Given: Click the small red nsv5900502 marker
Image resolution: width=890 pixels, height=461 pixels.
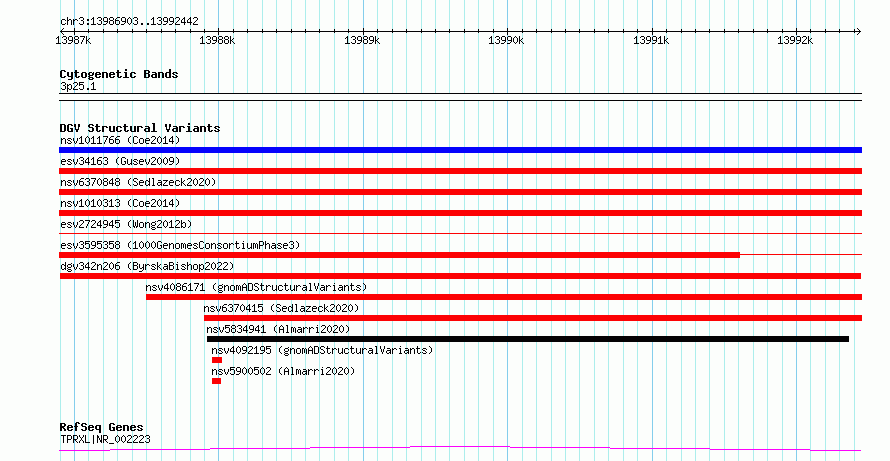Looking at the screenshot, I should tap(216, 381).
